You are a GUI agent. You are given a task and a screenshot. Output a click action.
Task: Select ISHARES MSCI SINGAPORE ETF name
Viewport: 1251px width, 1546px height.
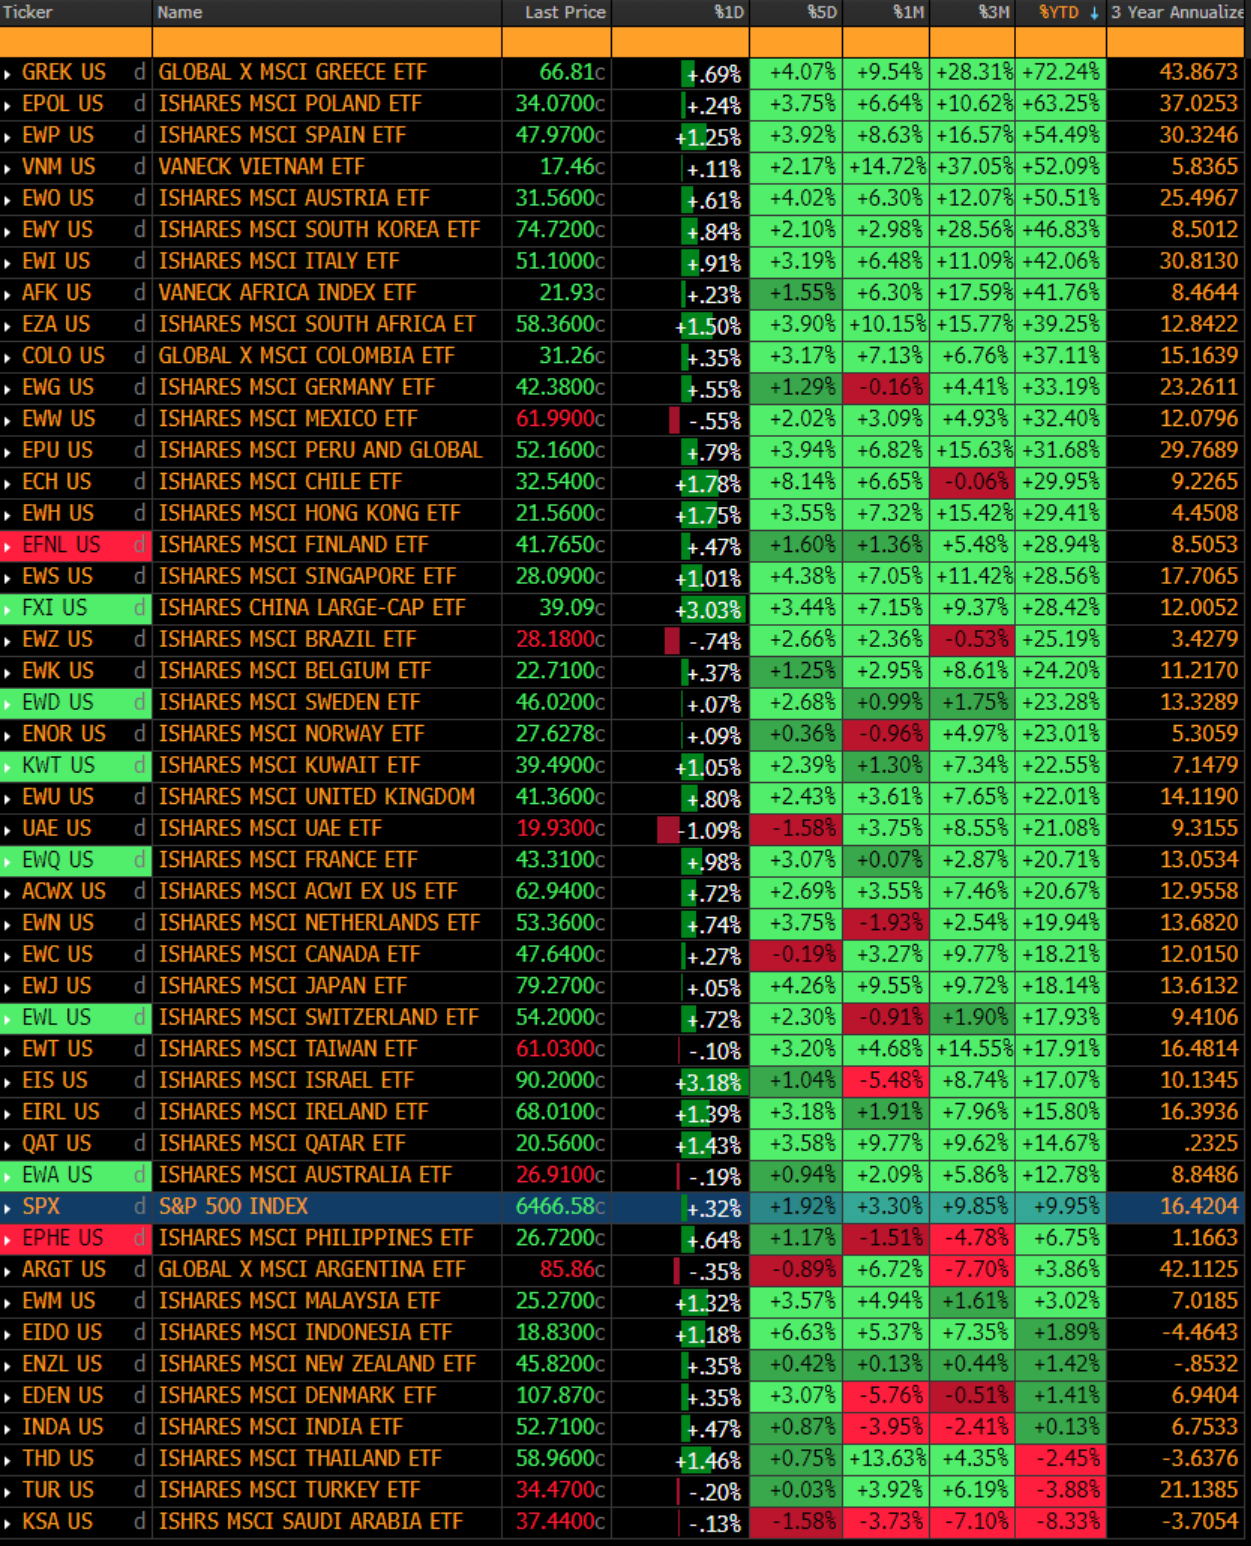point(307,577)
